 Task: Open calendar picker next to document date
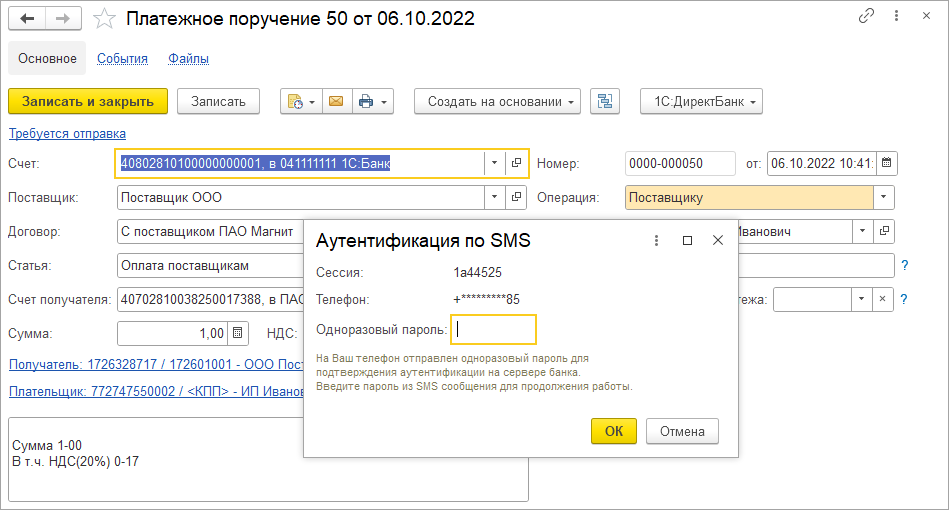(887, 163)
